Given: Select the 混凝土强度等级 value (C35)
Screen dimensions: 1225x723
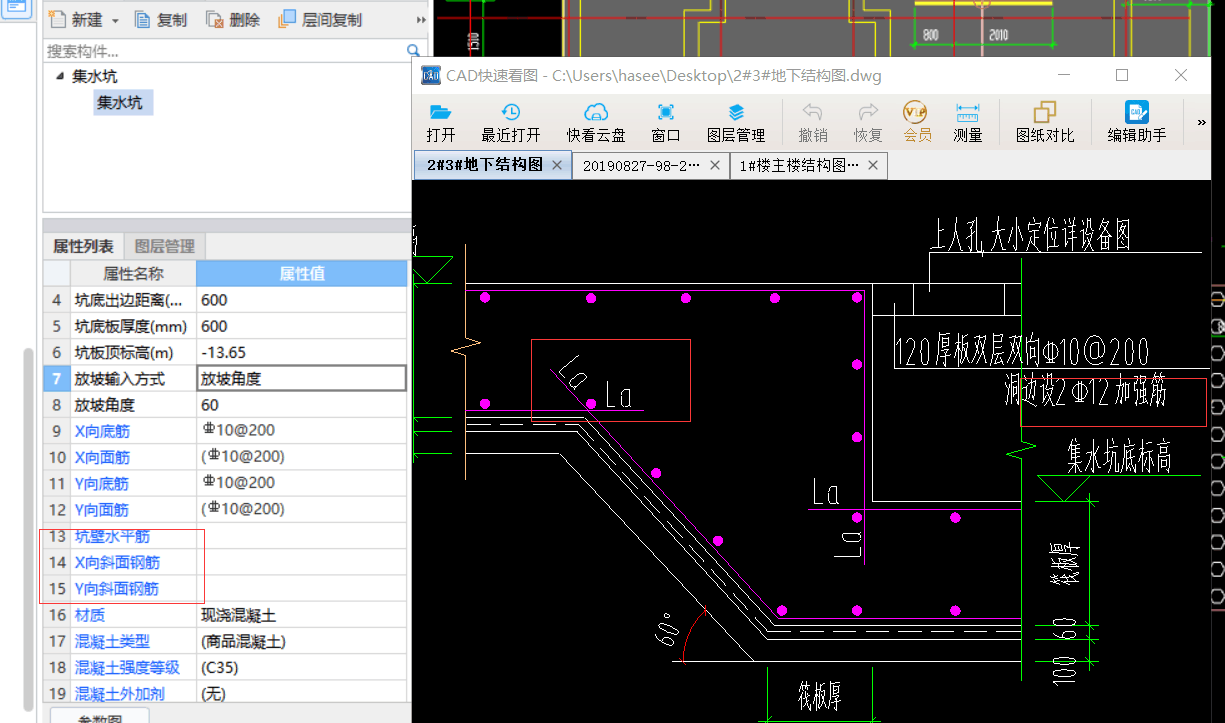Looking at the screenshot, I should tap(302, 667).
